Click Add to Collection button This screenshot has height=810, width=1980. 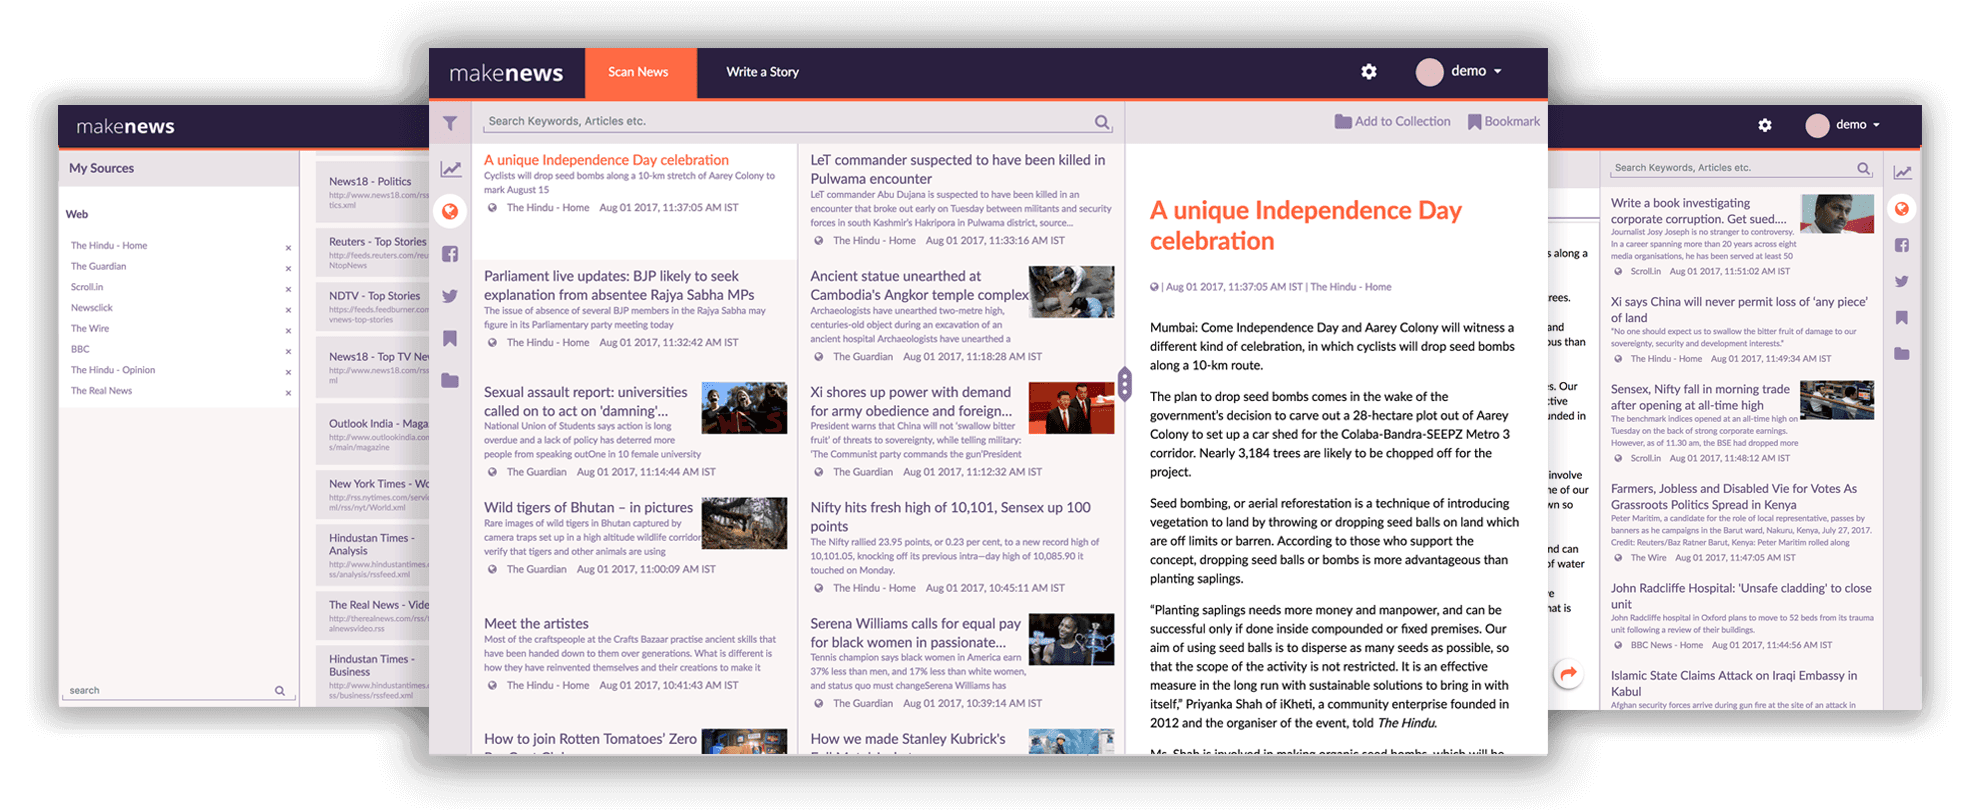[1392, 121]
